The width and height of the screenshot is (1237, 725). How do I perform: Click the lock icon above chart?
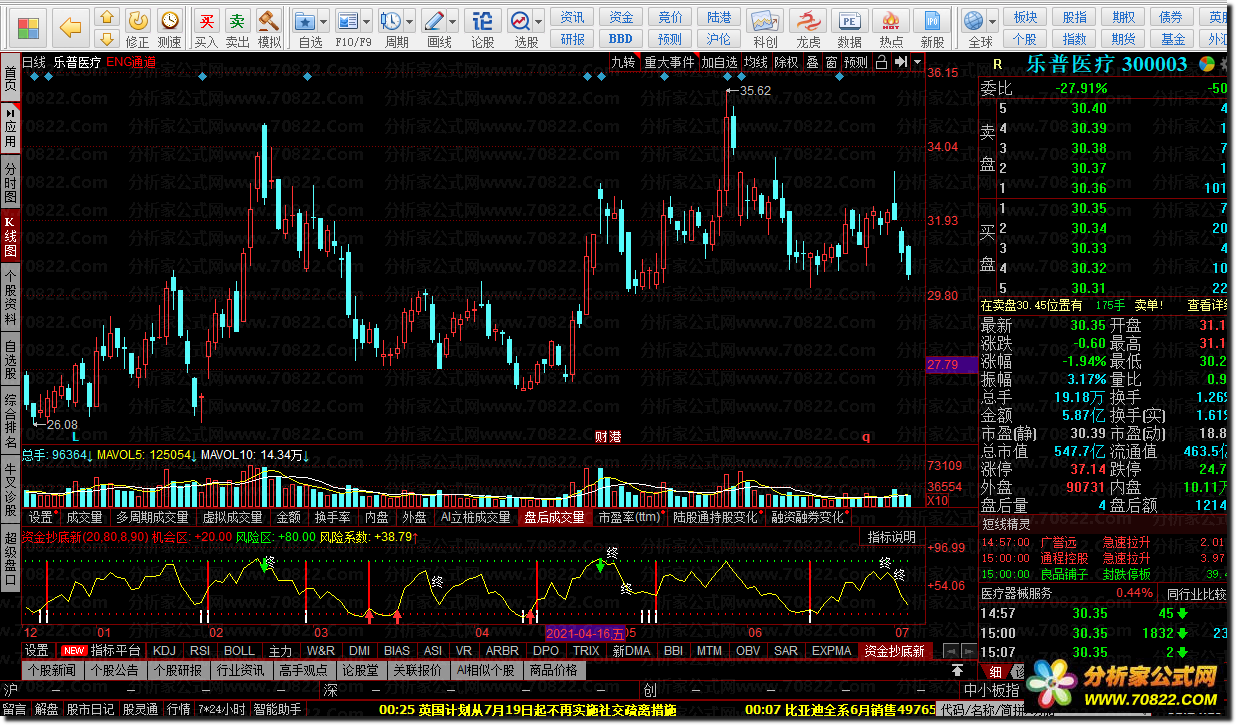881,62
